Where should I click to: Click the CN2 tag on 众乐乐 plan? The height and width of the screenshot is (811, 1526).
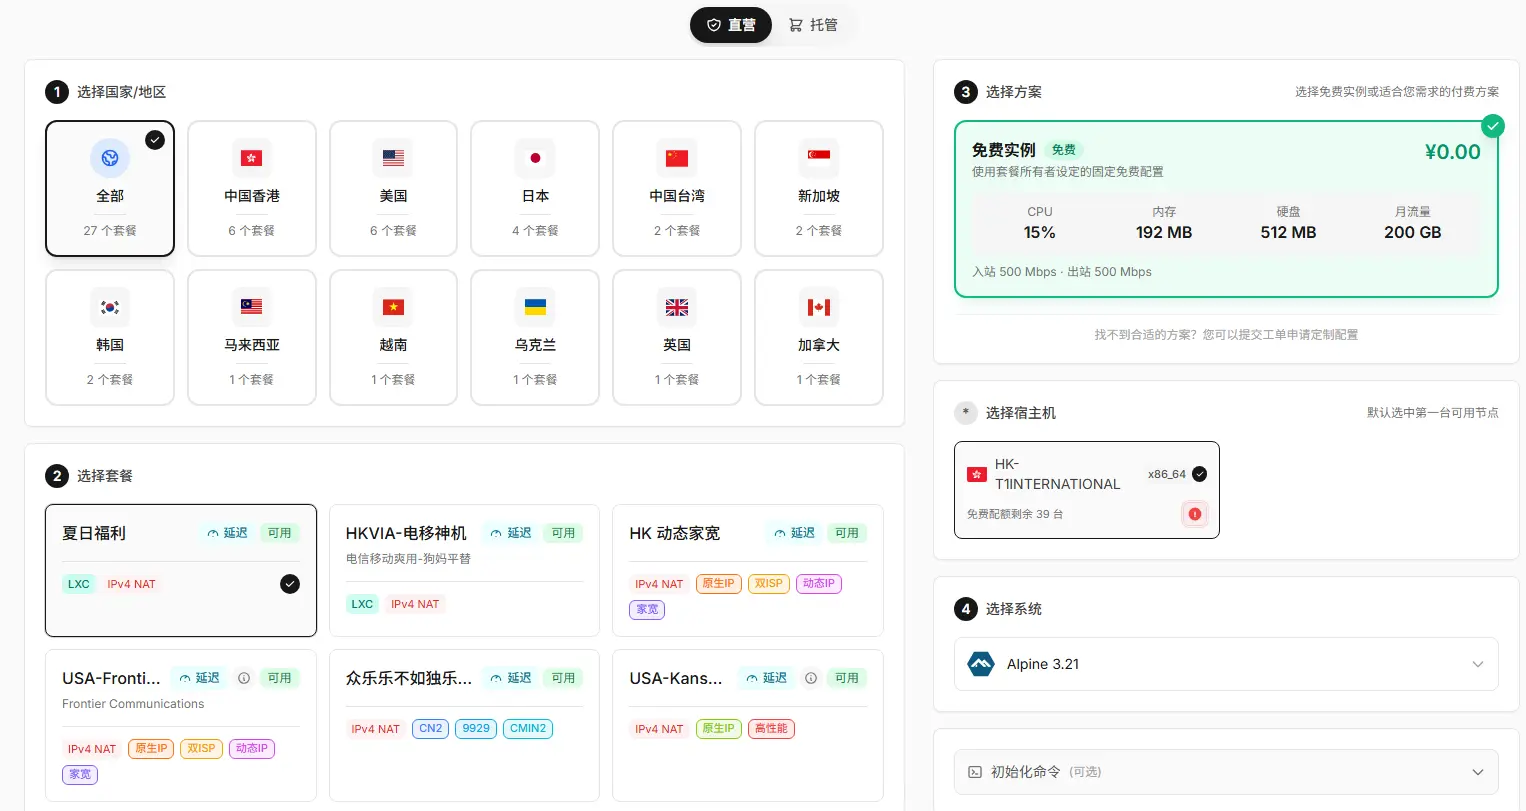(x=430, y=729)
